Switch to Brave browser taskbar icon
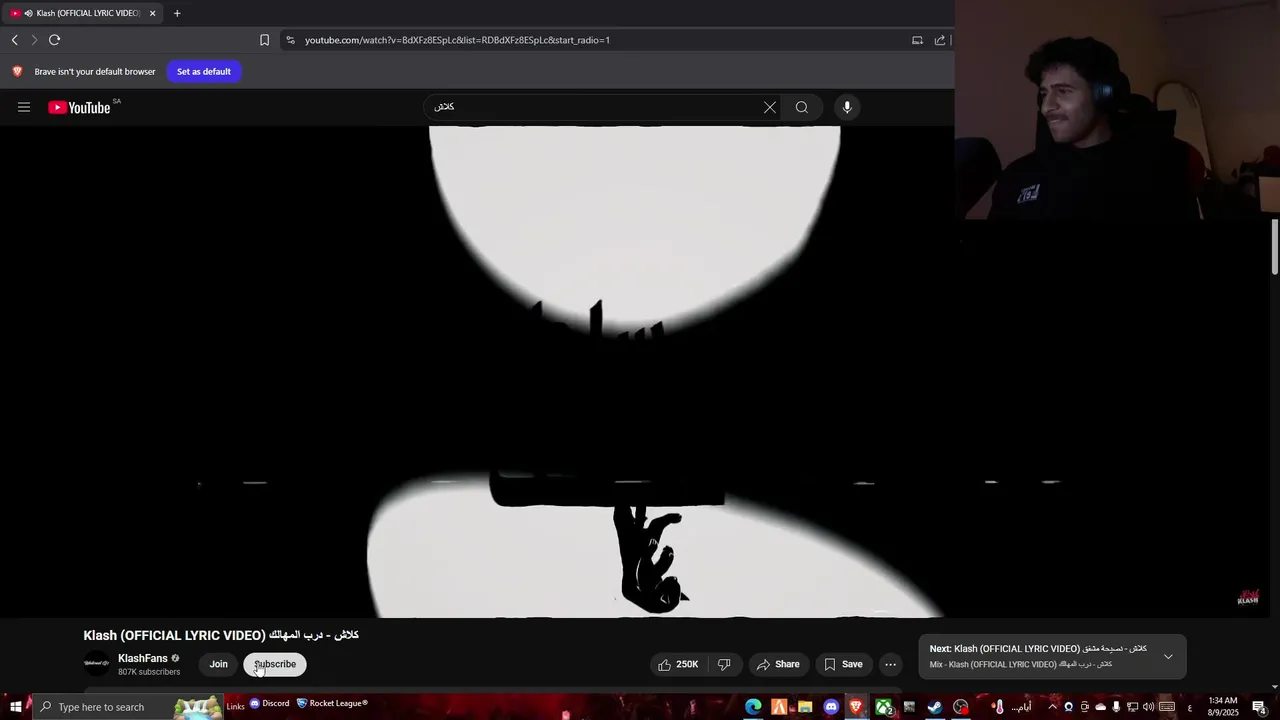Image resolution: width=1280 pixels, height=720 pixels. click(x=856, y=707)
